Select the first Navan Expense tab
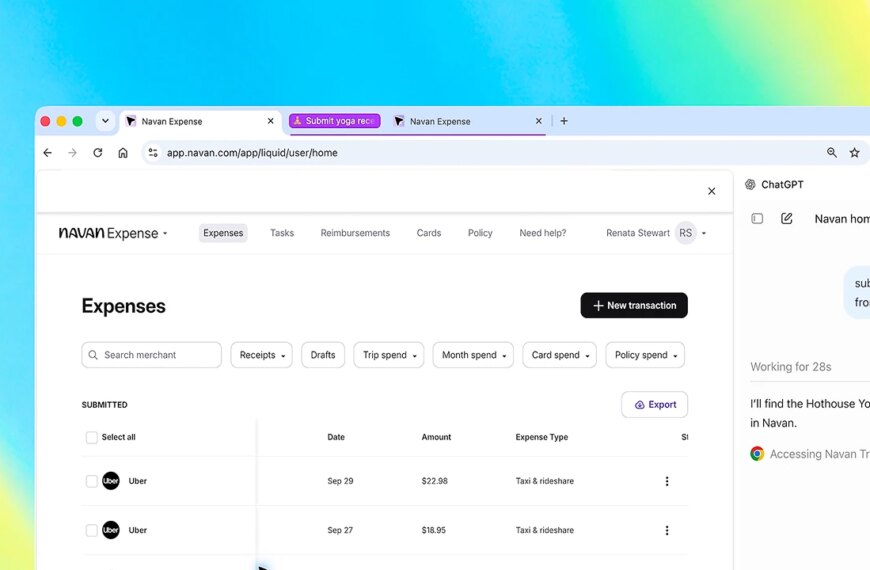 click(x=200, y=121)
